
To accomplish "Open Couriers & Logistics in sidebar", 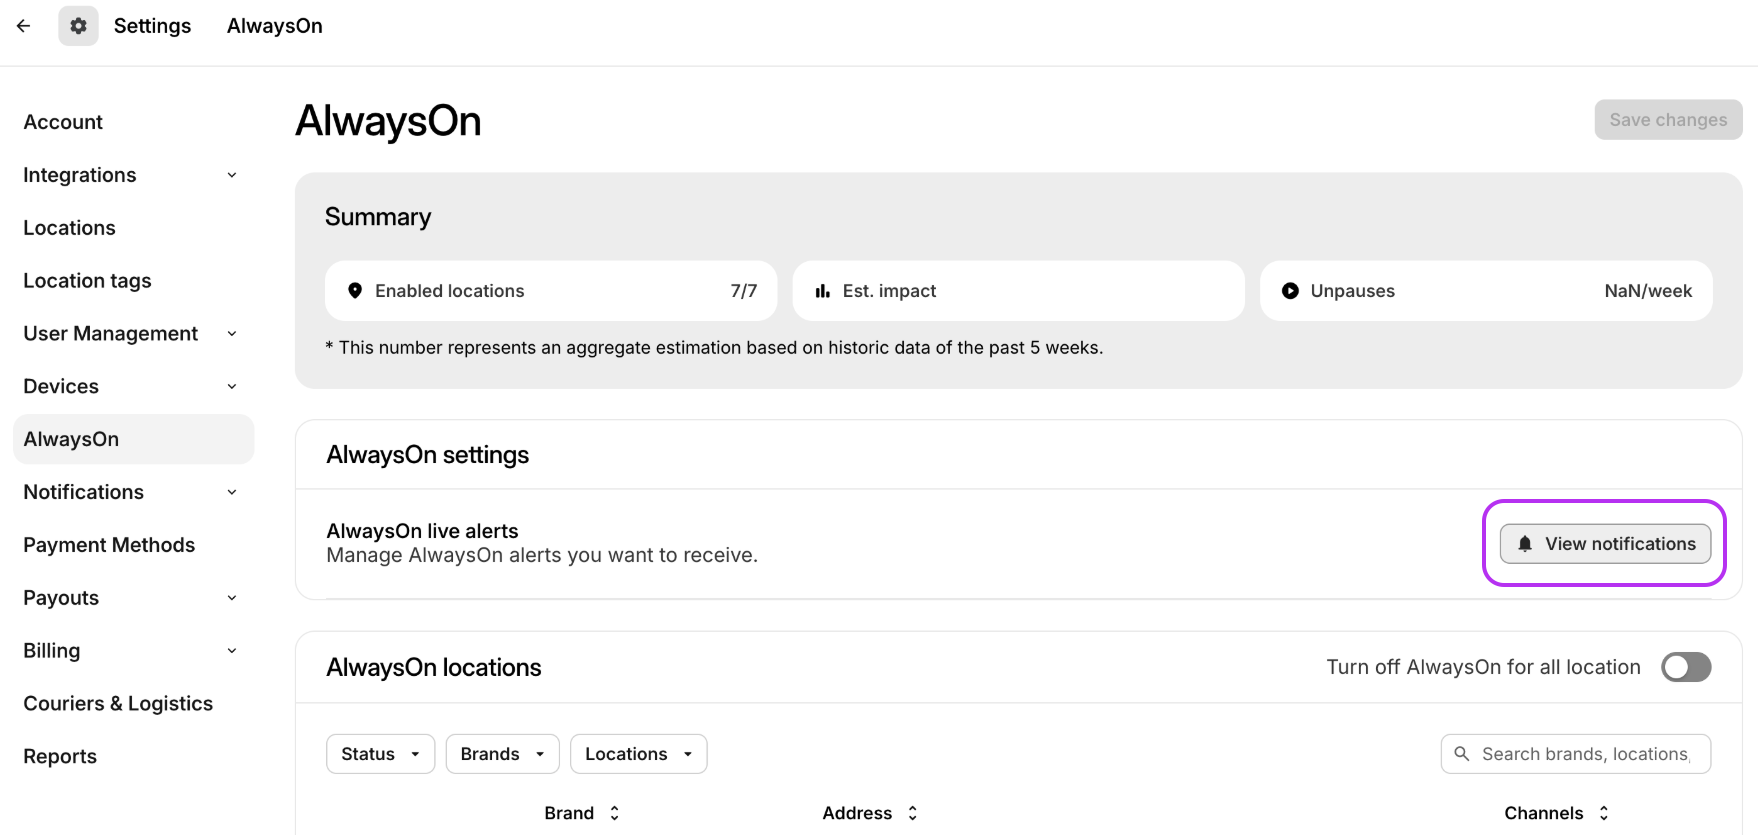I will 118,704.
